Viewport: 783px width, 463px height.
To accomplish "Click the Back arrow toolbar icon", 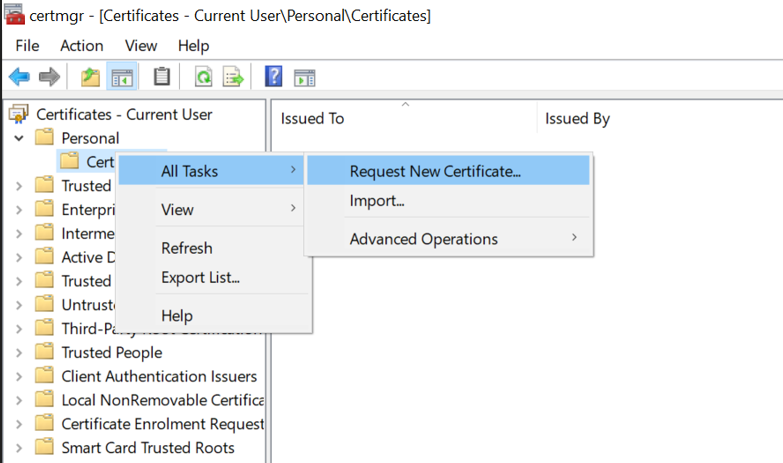I will coord(19,77).
